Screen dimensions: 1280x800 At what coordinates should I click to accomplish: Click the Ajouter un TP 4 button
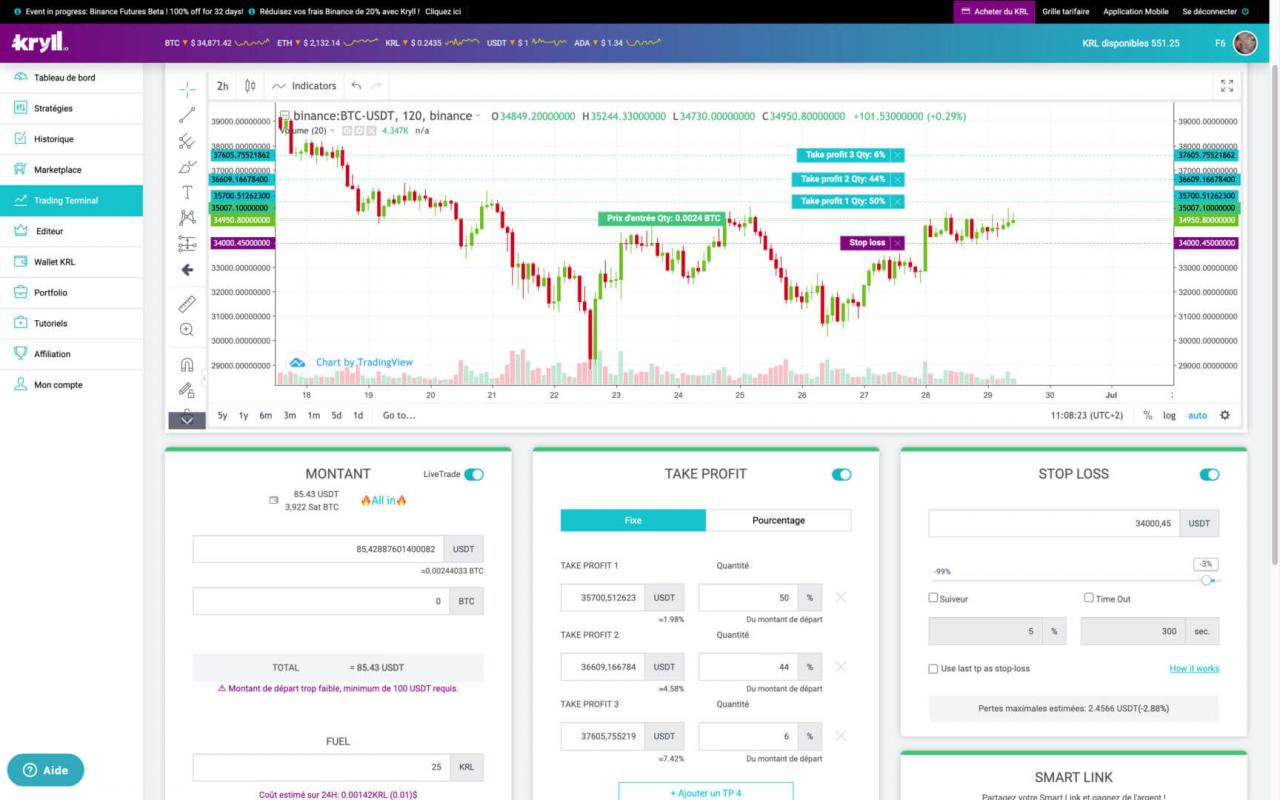click(x=707, y=791)
